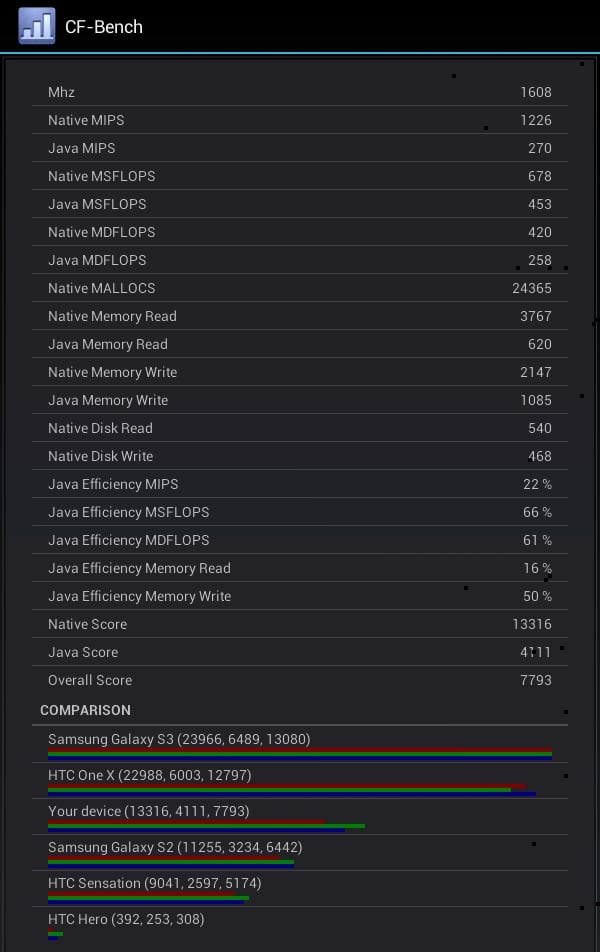Tap Java Efficiency Memory Read row
This screenshot has width=600, height=952.
(300, 568)
